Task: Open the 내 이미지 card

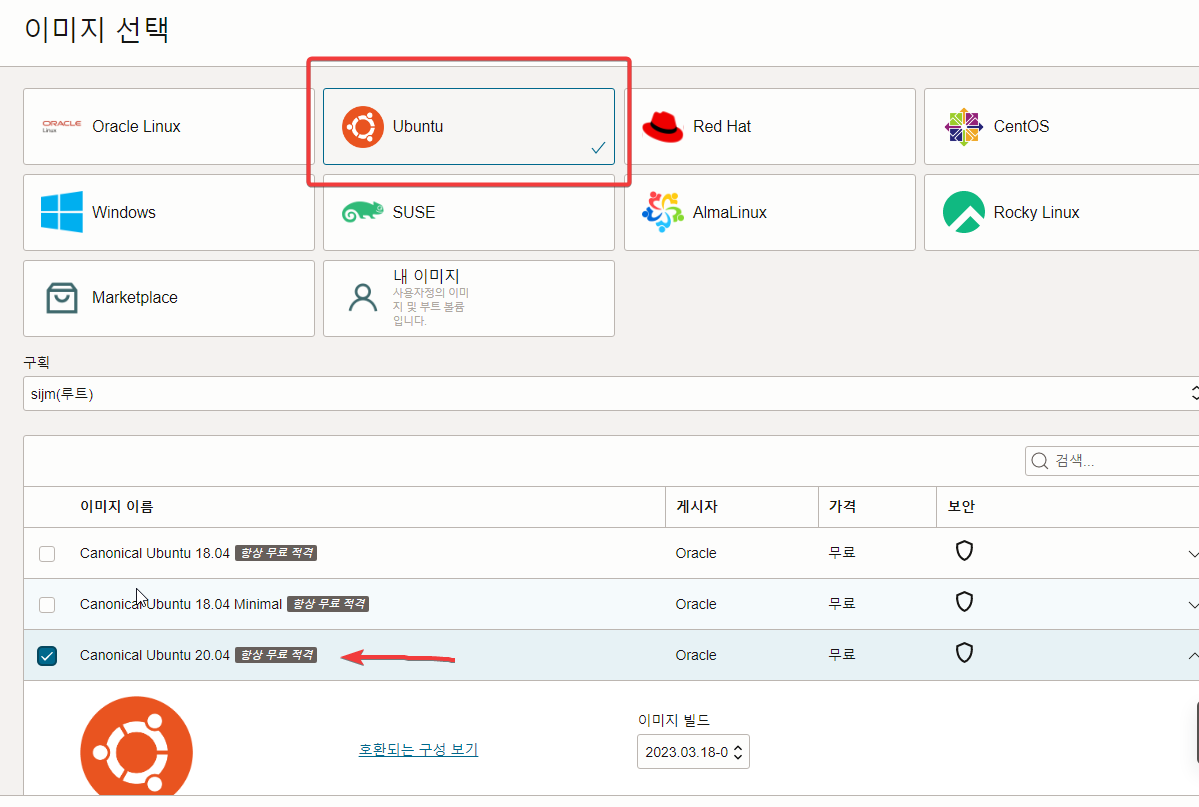Action: point(469,298)
